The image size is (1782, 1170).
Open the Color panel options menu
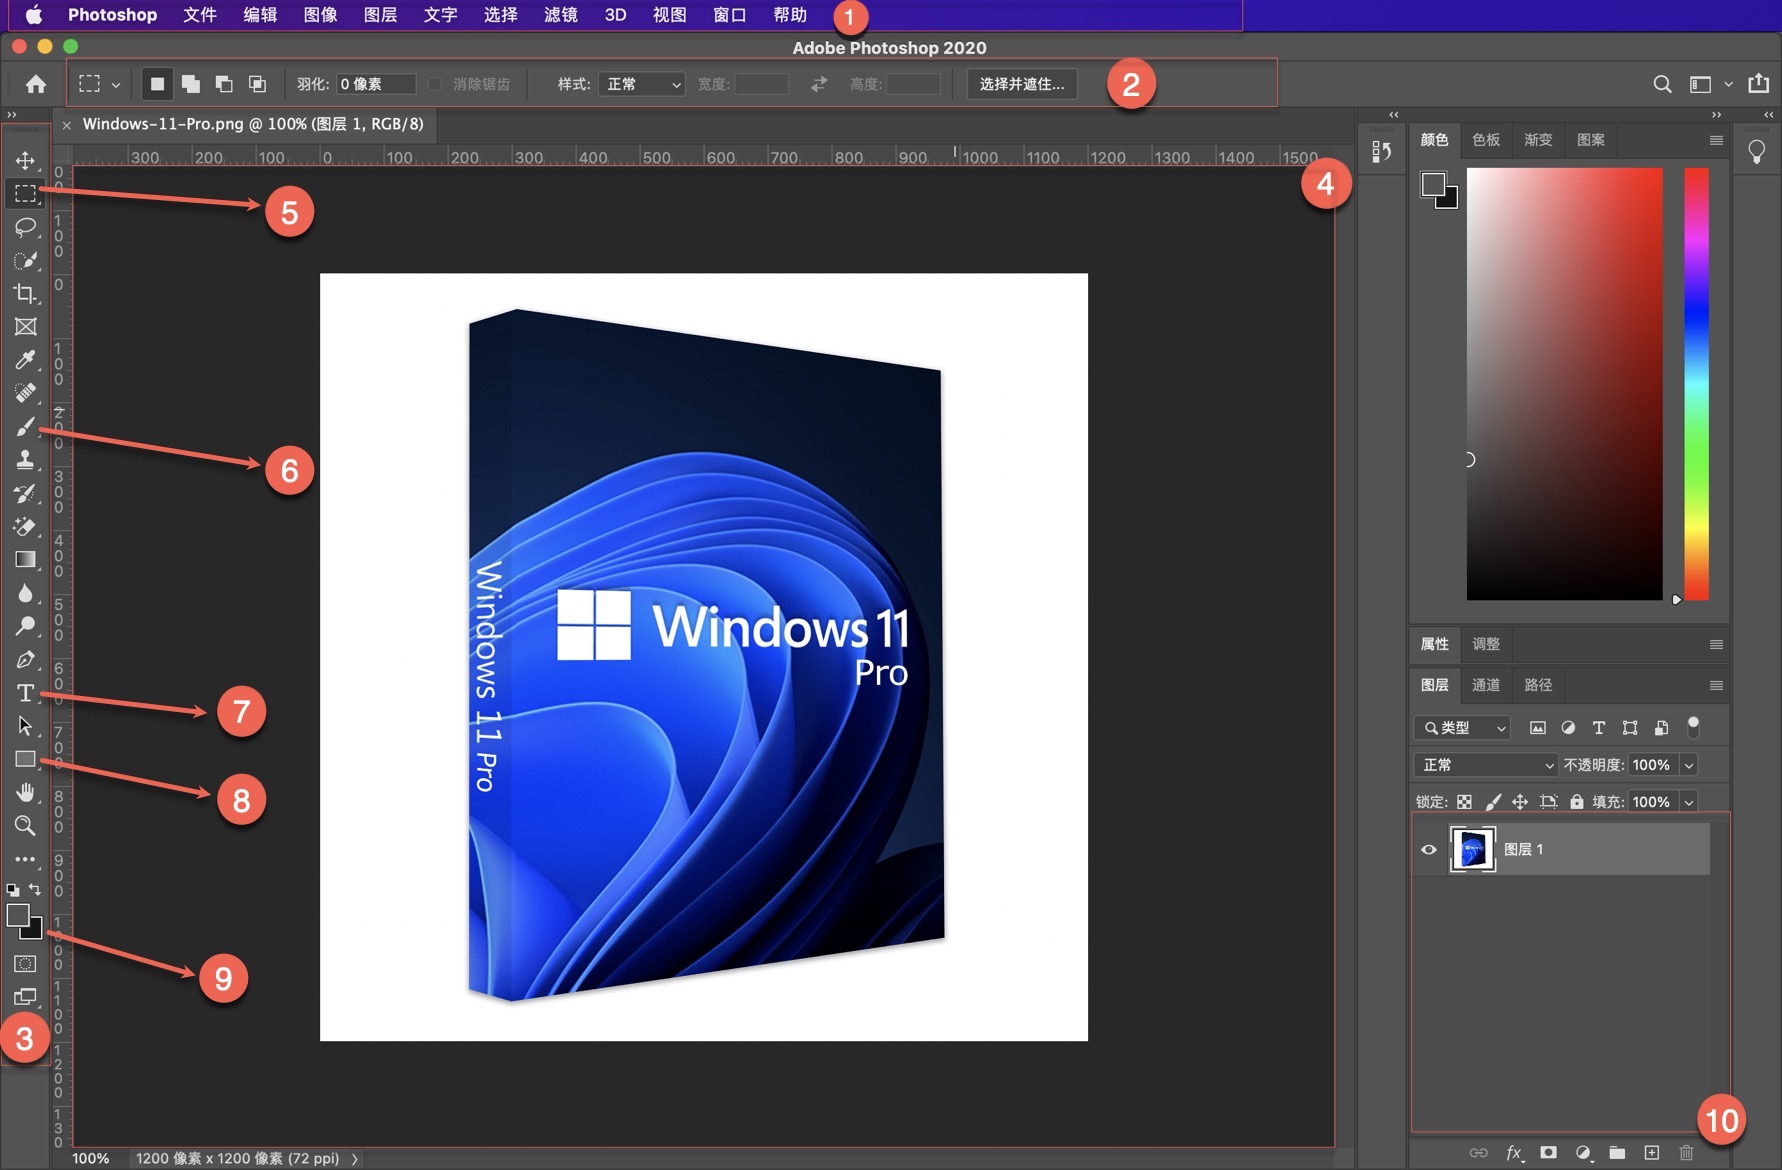(x=1716, y=140)
